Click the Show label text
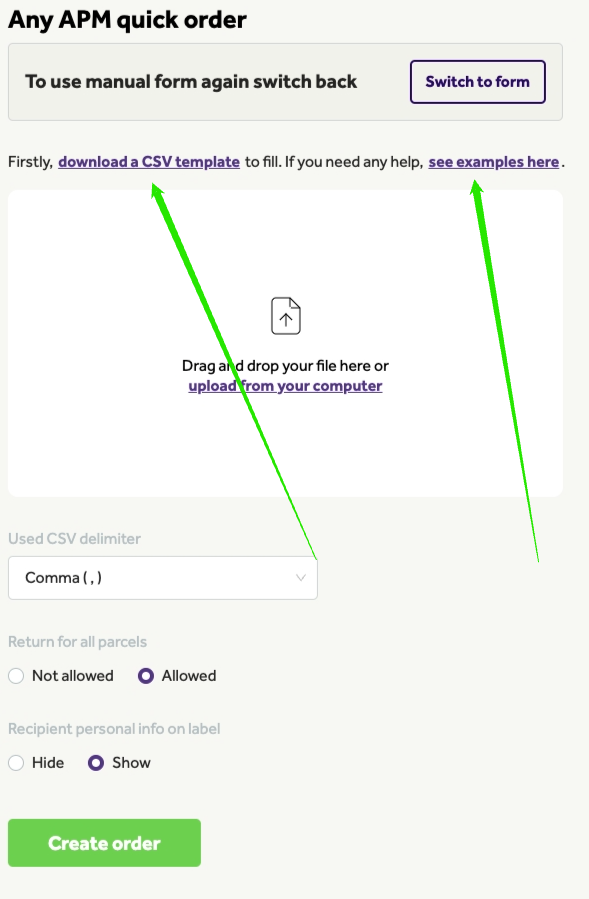The height and width of the screenshot is (899, 589). click(131, 763)
